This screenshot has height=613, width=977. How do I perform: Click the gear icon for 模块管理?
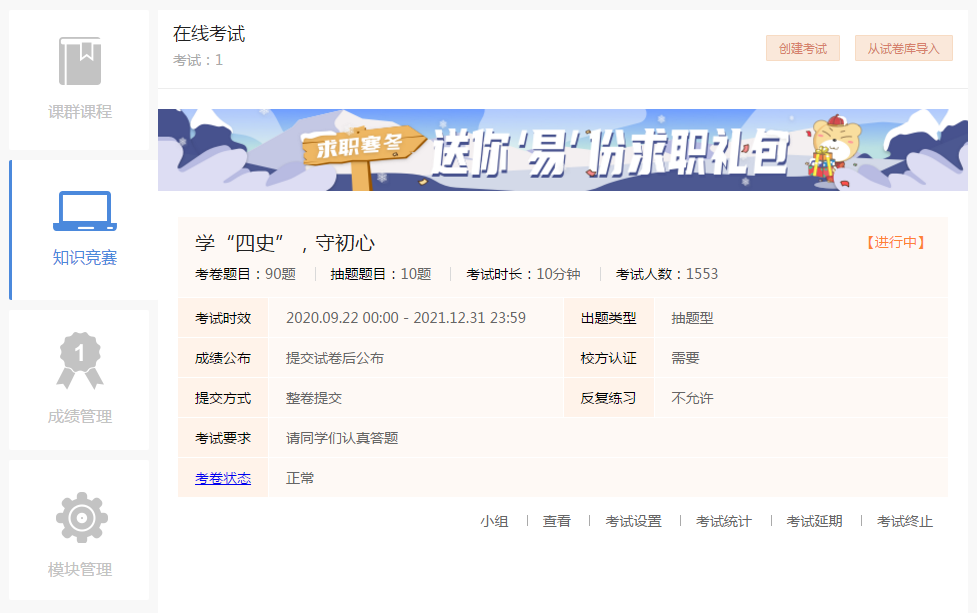[81, 517]
